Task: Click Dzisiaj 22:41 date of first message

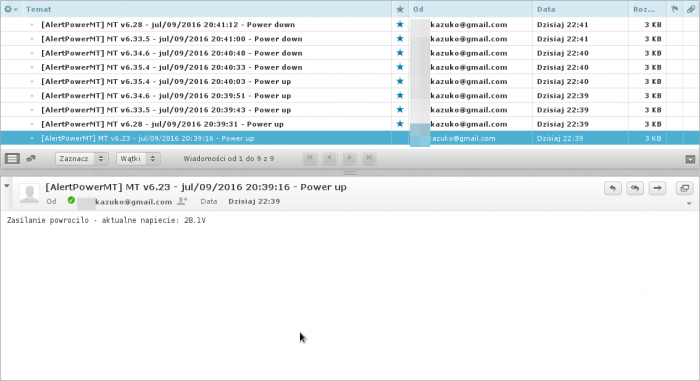Action: coord(562,25)
